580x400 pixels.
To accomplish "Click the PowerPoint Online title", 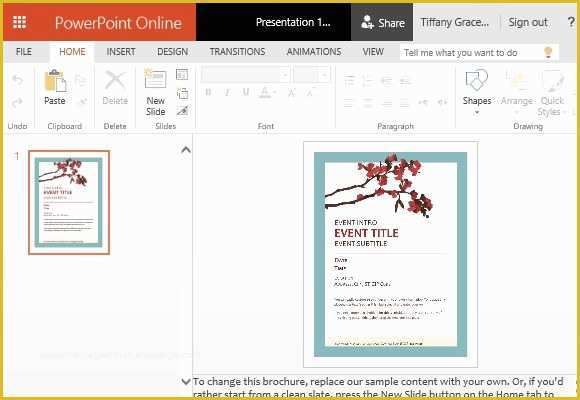I will (118, 23).
